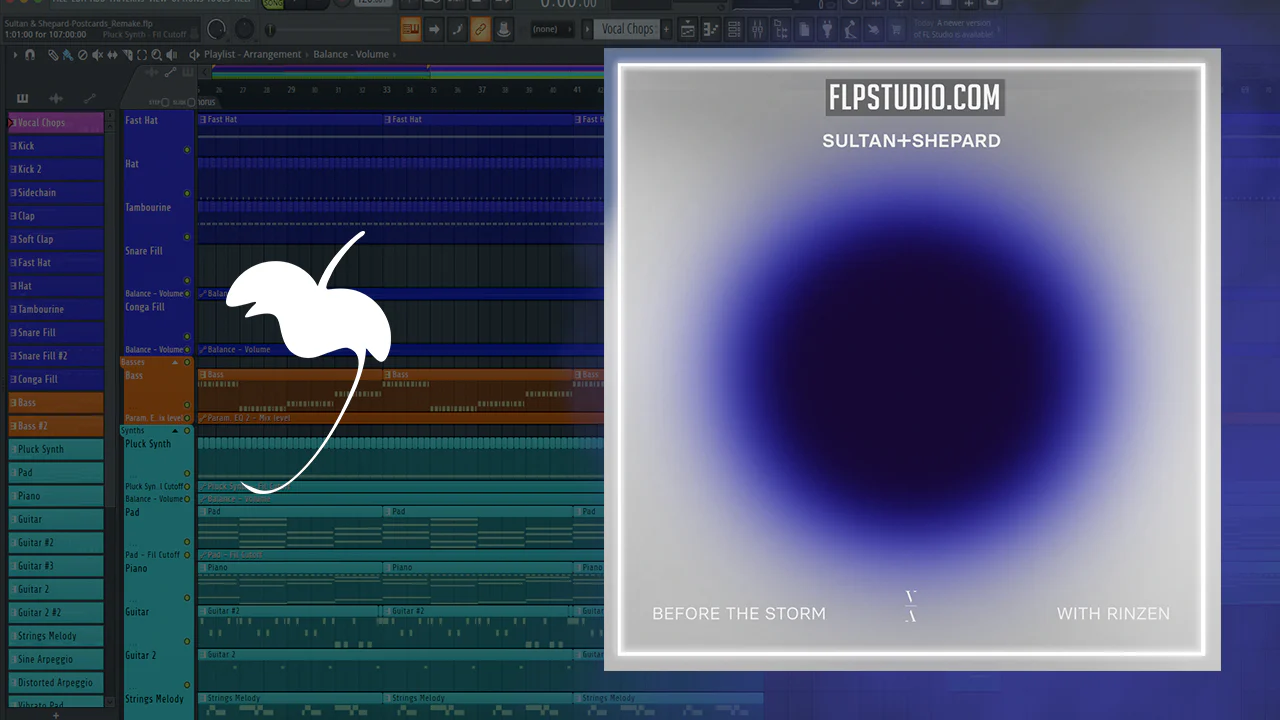Toggle the Fast Hat track mute switch

tap(187, 150)
